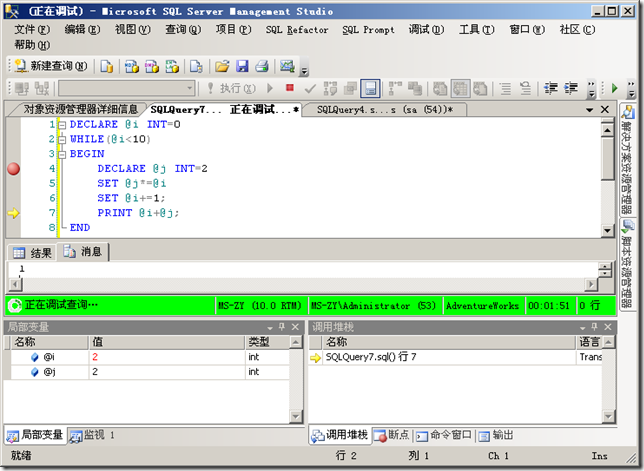The height and width of the screenshot is (471, 644).
Task: Click Uncomment selected lines icon
Action: 525,88
